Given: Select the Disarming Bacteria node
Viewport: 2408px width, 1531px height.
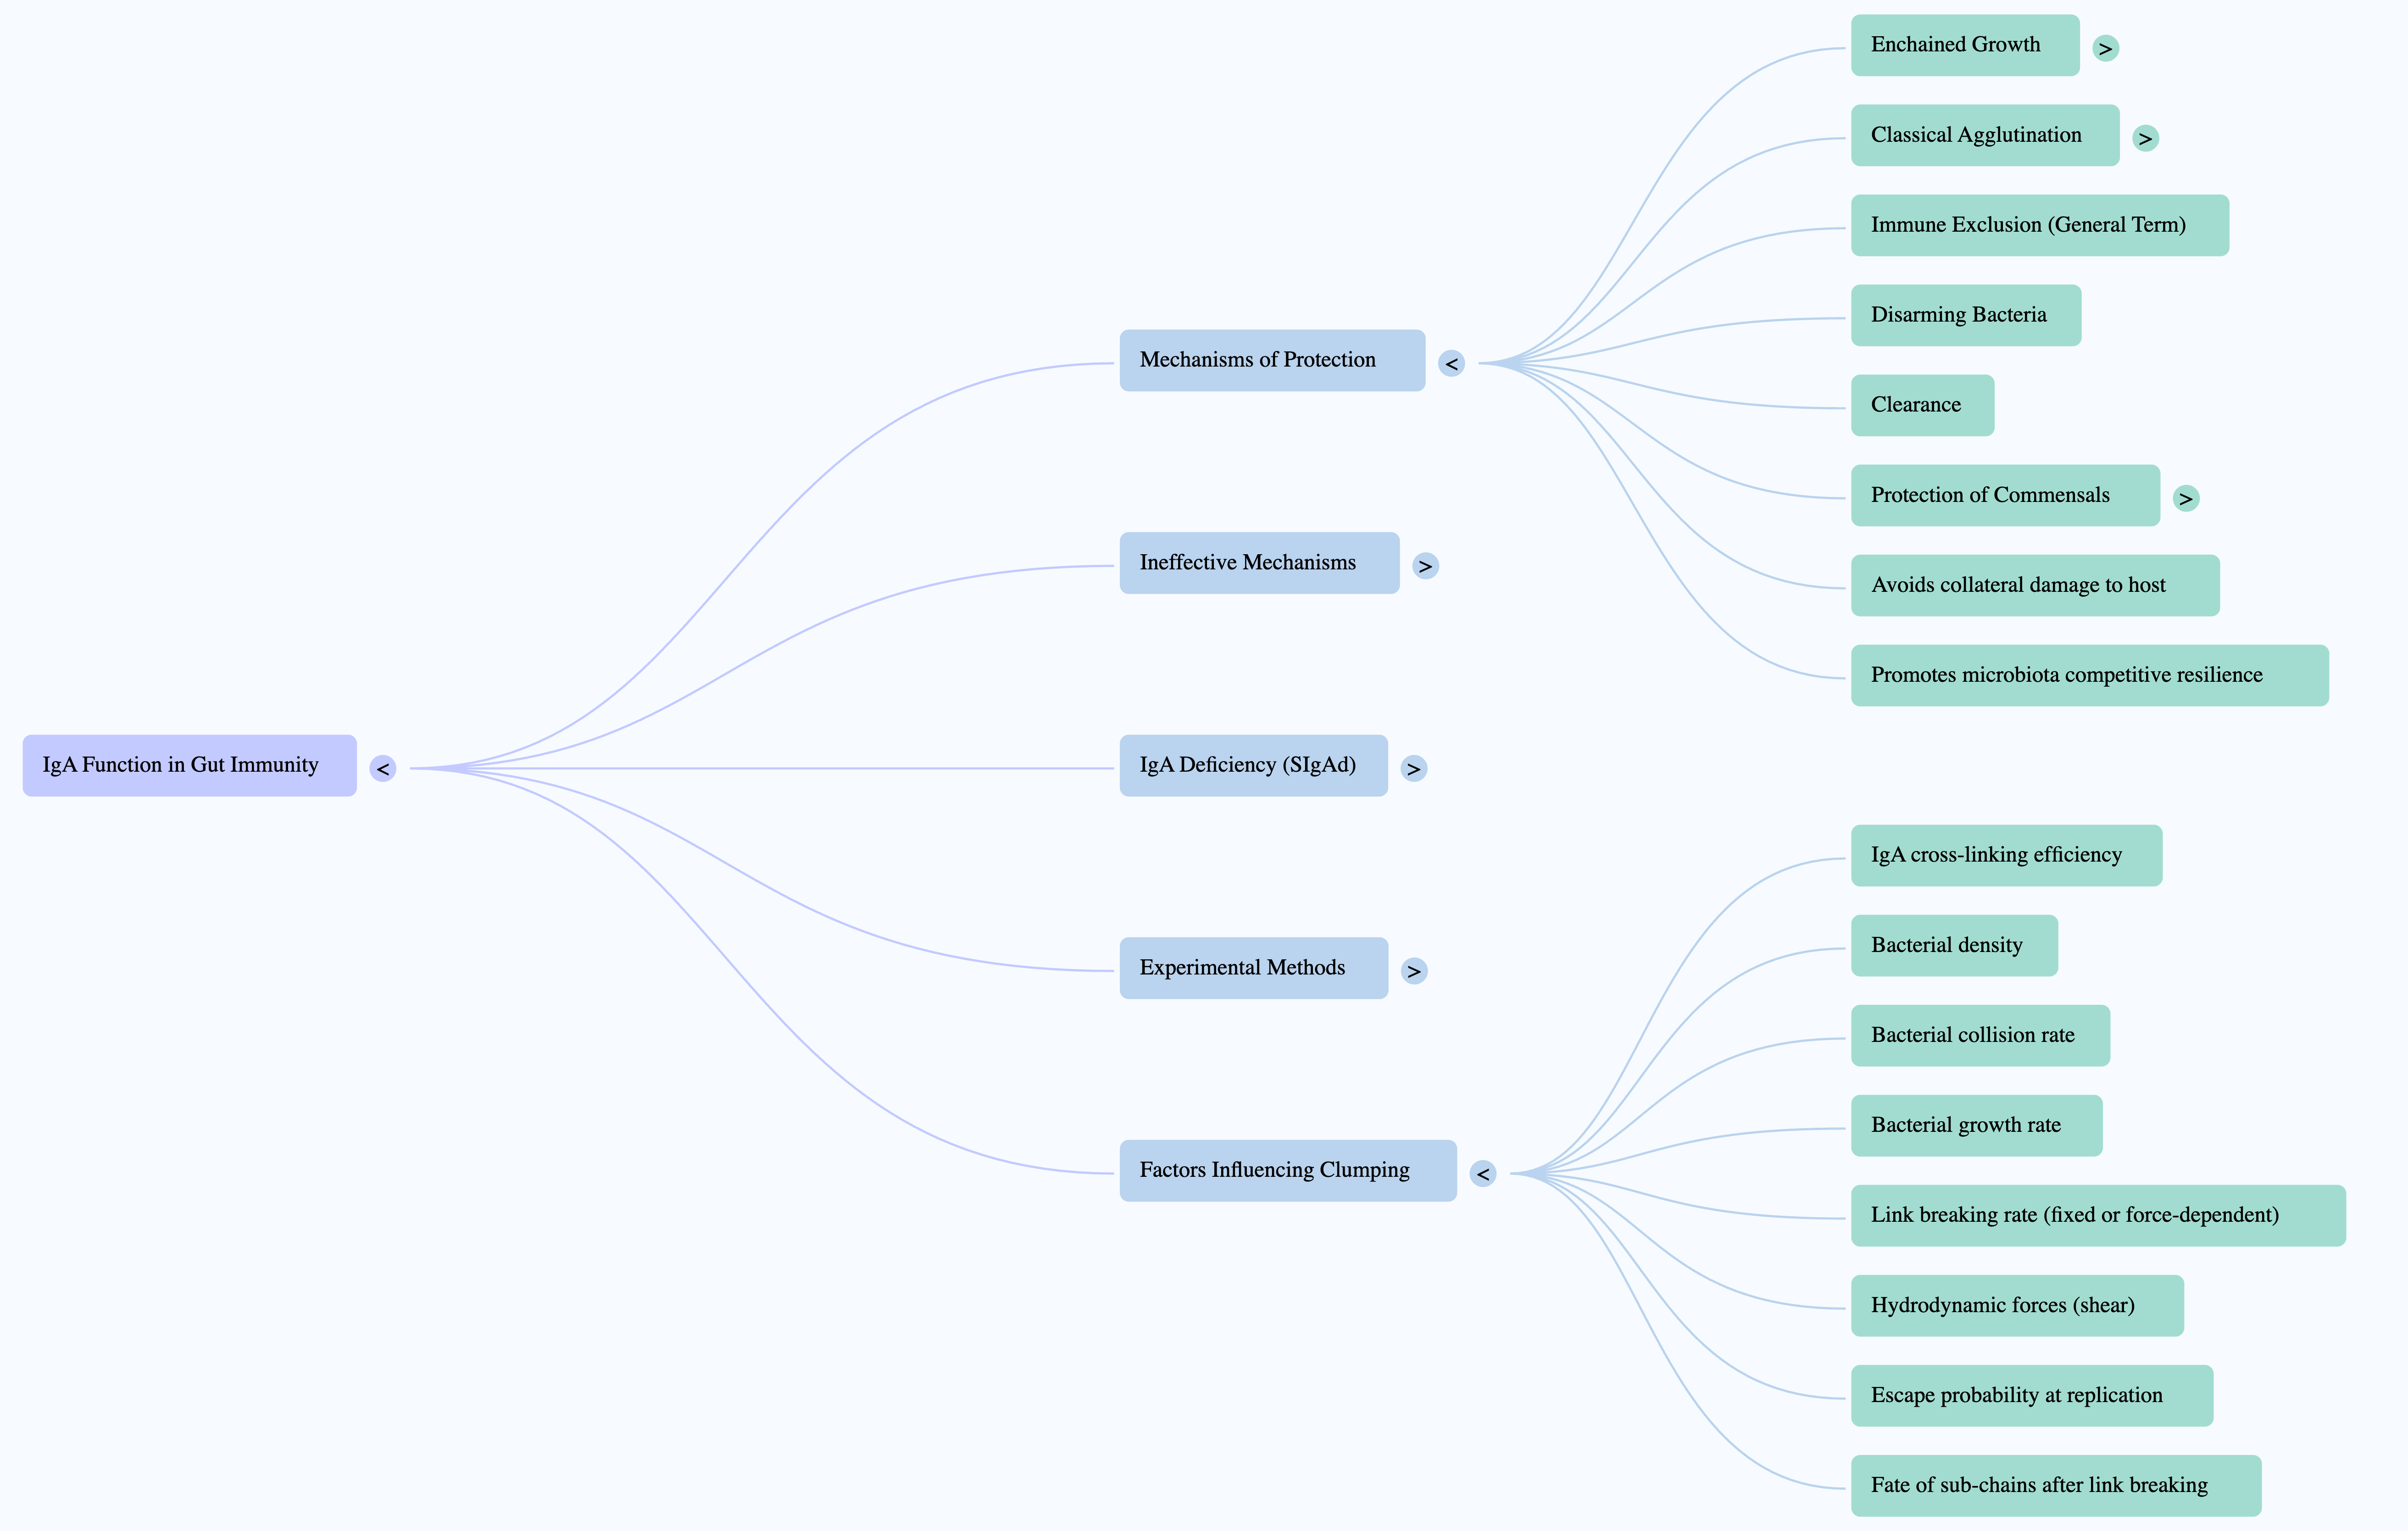Looking at the screenshot, I should tap(1966, 316).
